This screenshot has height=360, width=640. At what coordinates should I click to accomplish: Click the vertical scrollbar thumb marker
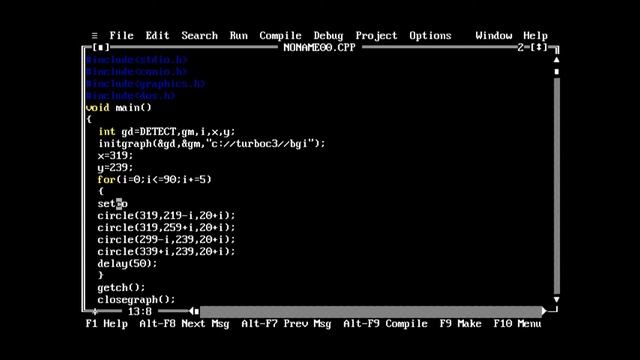click(556, 72)
